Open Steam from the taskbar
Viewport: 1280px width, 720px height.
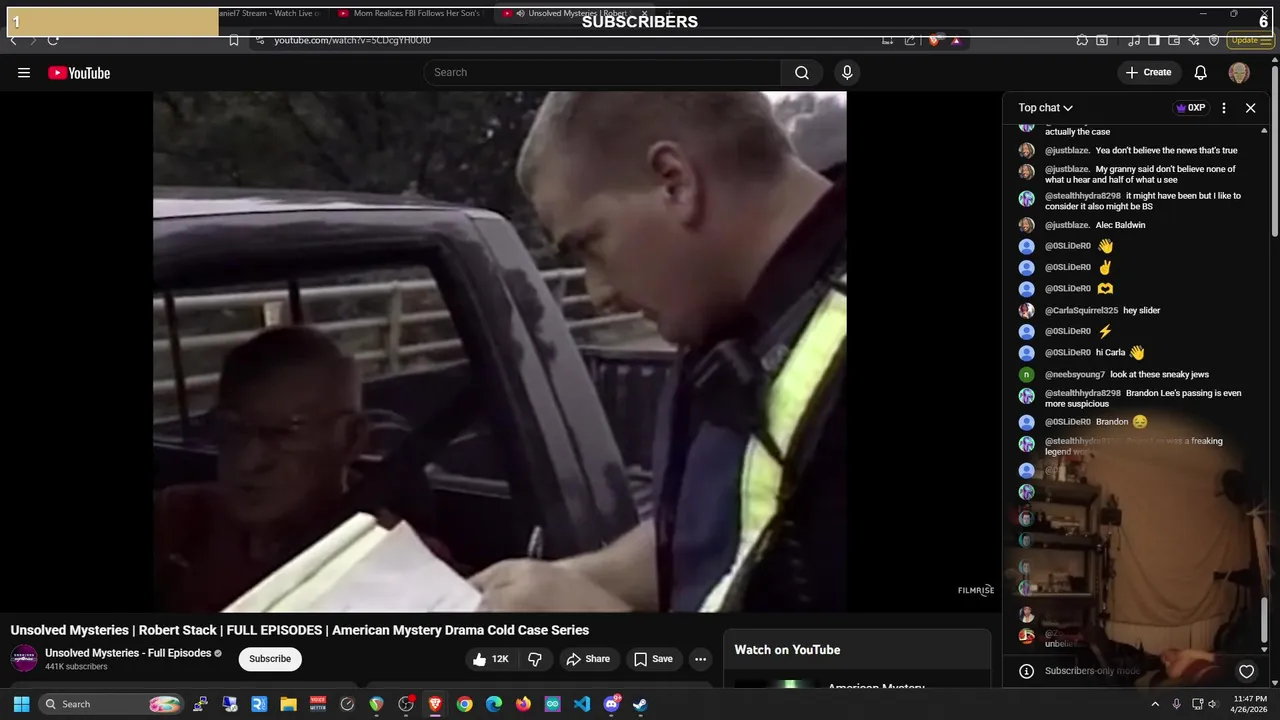tap(641, 704)
